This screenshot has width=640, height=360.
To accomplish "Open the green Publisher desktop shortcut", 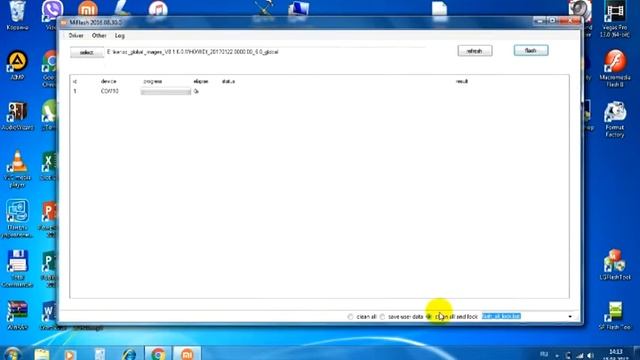I will tap(49, 269).
